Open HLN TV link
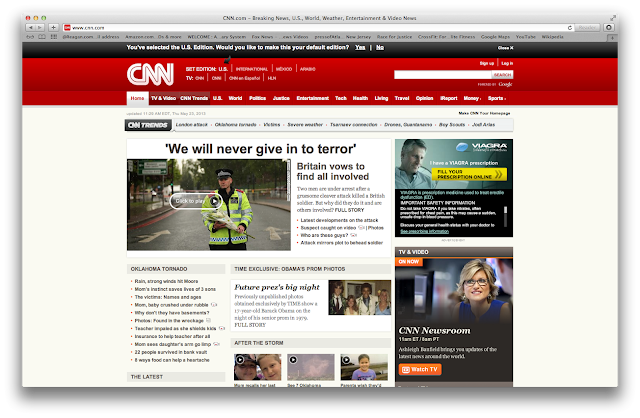This screenshot has width=640, height=418. coord(272,78)
